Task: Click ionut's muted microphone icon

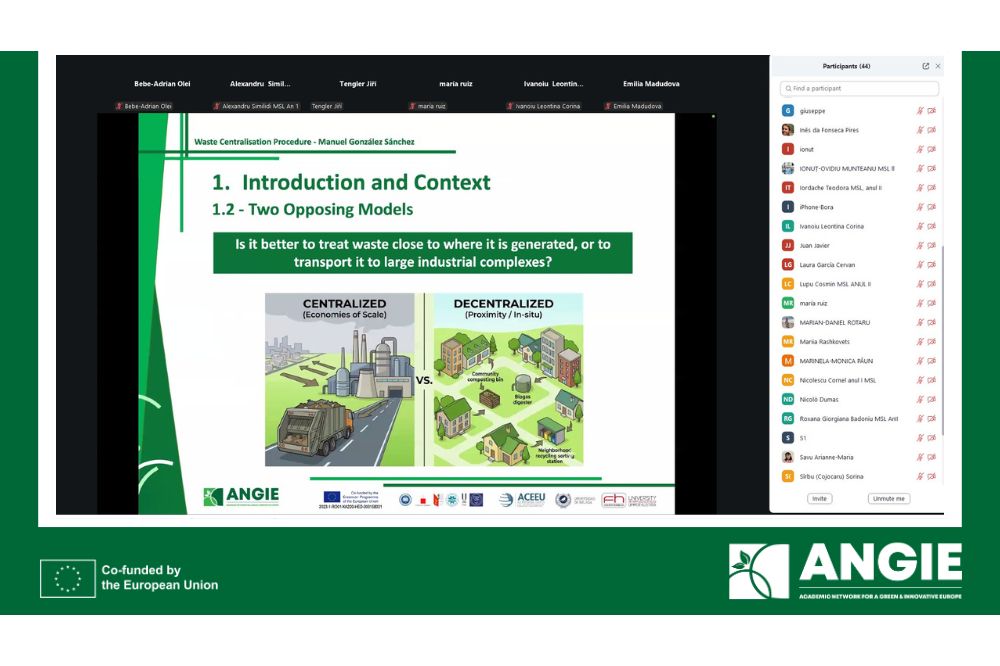Action: pos(920,149)
